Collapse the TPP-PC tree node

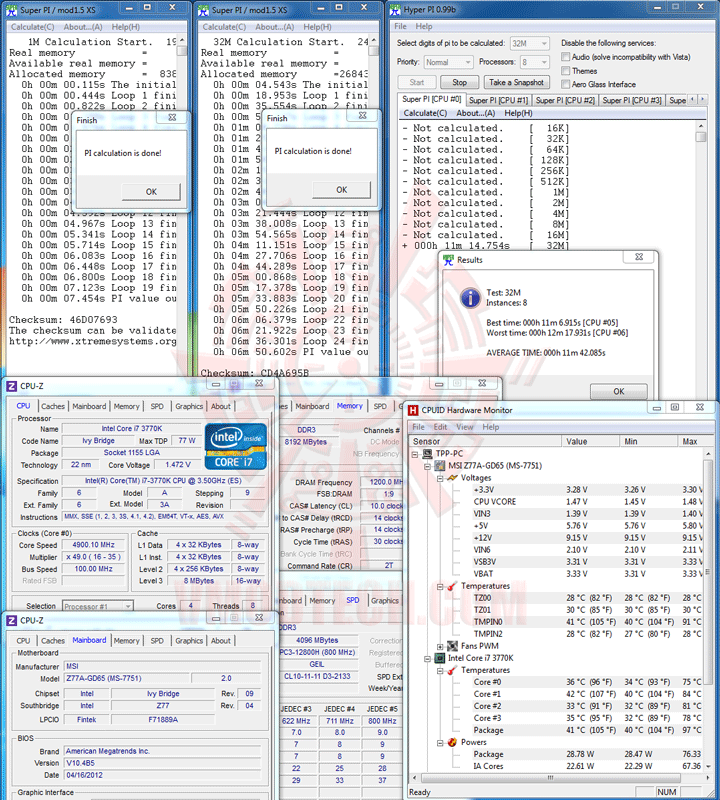415,454
